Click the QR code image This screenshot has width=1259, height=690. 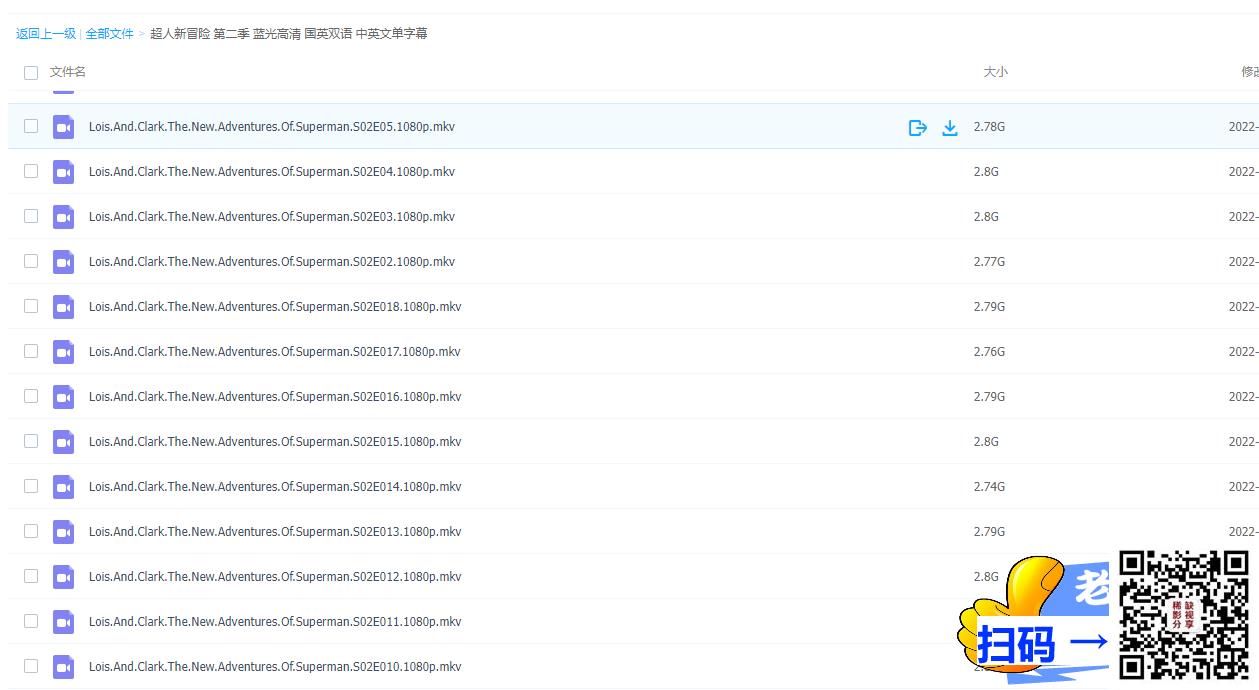(1184, 615)
